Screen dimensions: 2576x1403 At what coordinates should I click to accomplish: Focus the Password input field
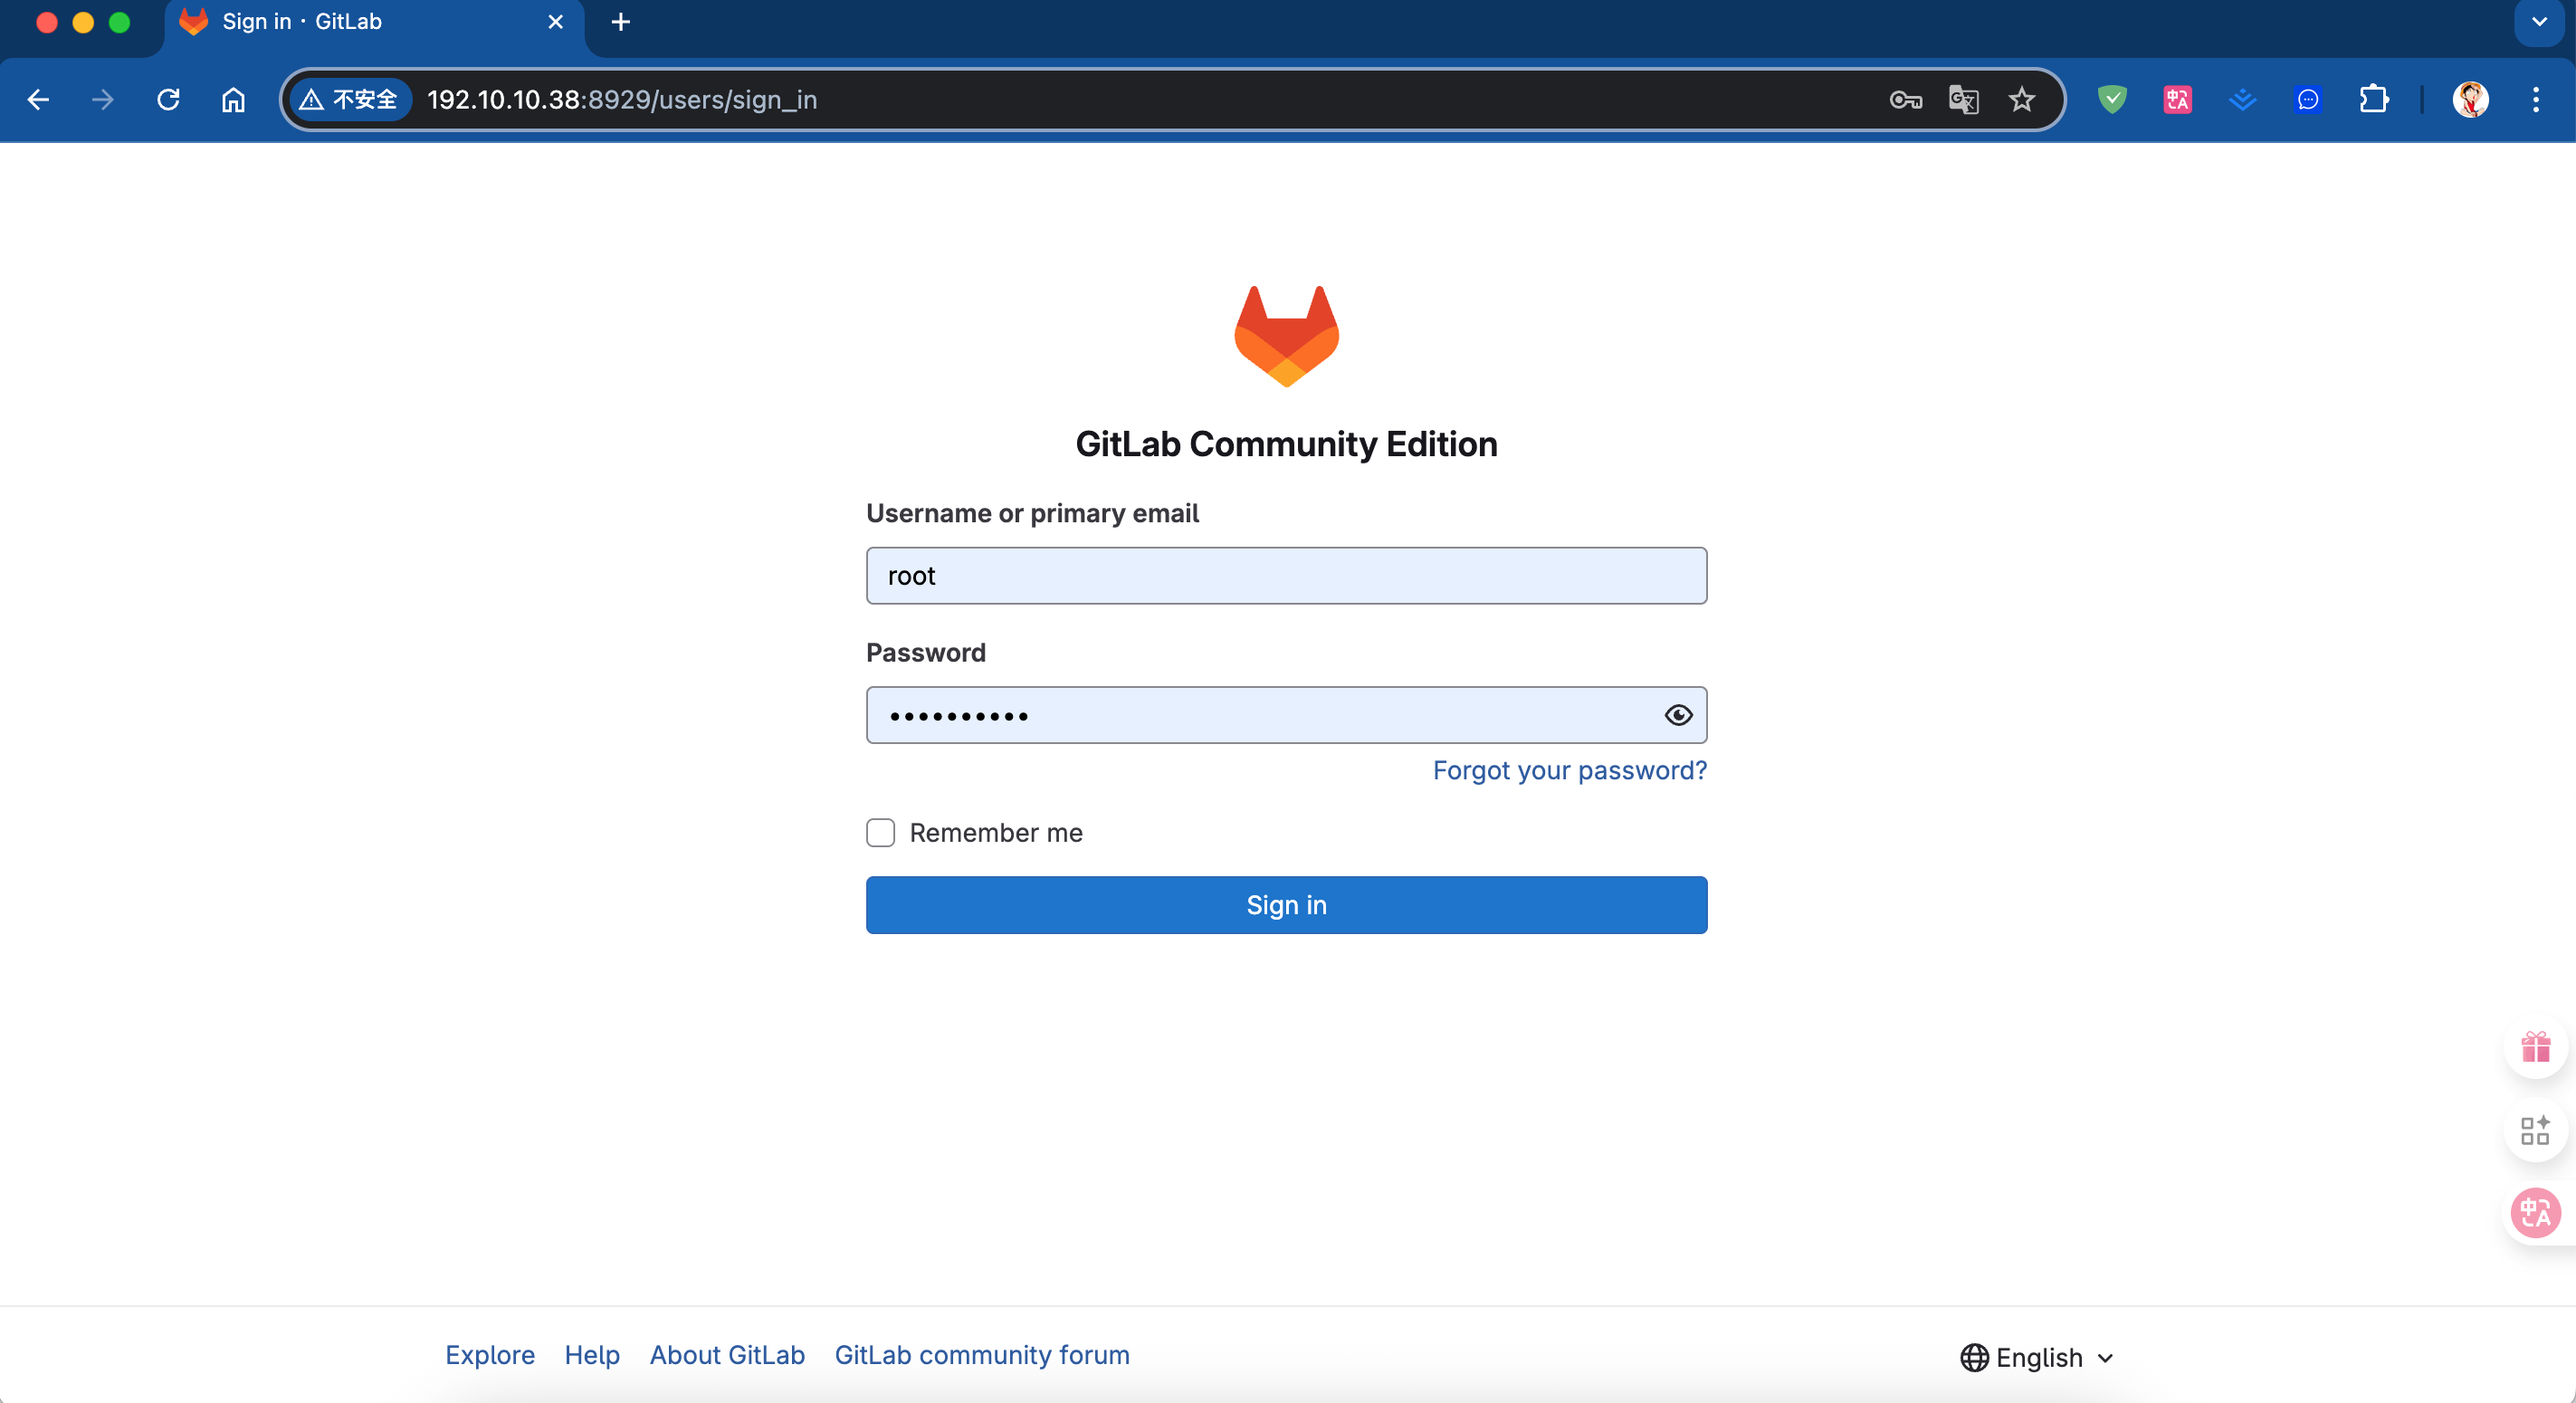[x=1286, y=715]
